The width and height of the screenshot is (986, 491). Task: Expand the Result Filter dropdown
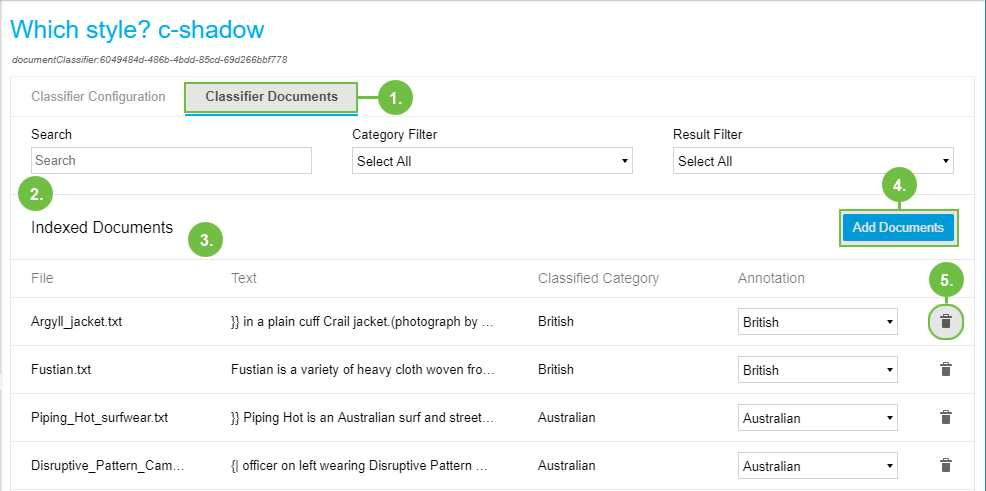813,161
